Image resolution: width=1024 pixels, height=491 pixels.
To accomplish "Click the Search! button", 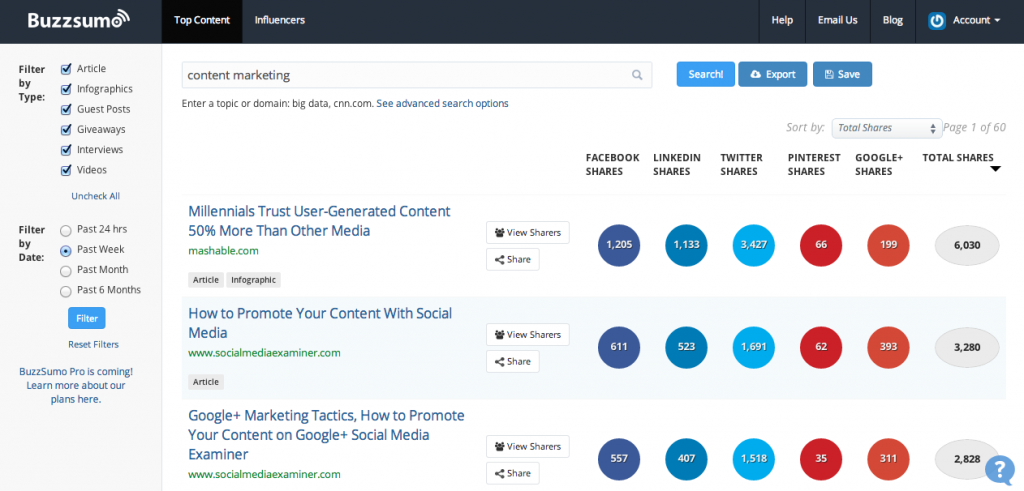I will (706, 74).
